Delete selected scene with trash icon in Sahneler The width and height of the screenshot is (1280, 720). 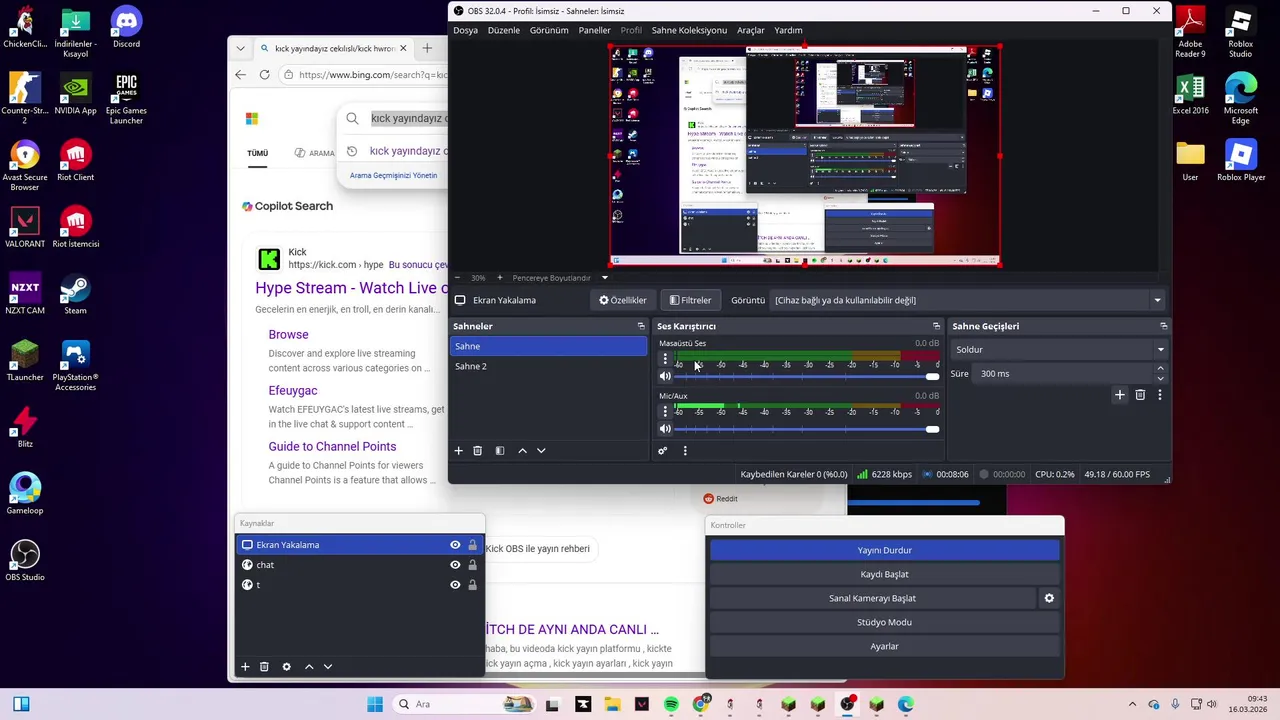[478, 451]
